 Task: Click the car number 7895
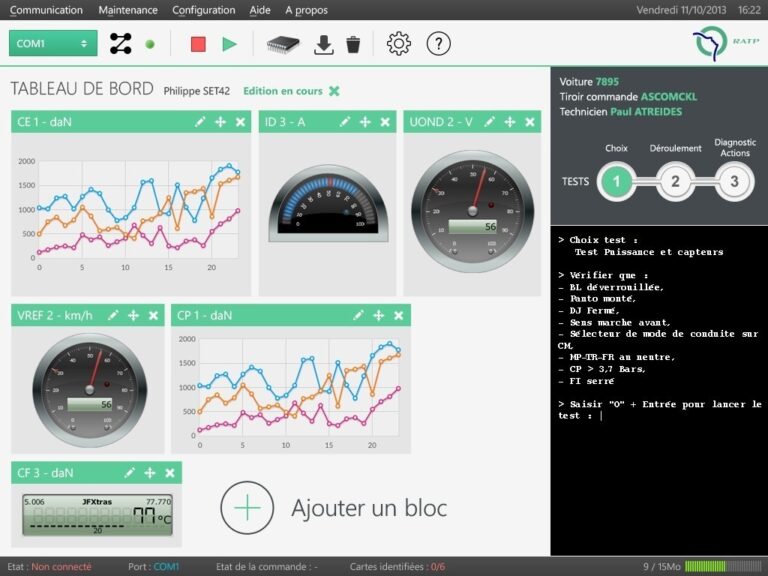607,82
